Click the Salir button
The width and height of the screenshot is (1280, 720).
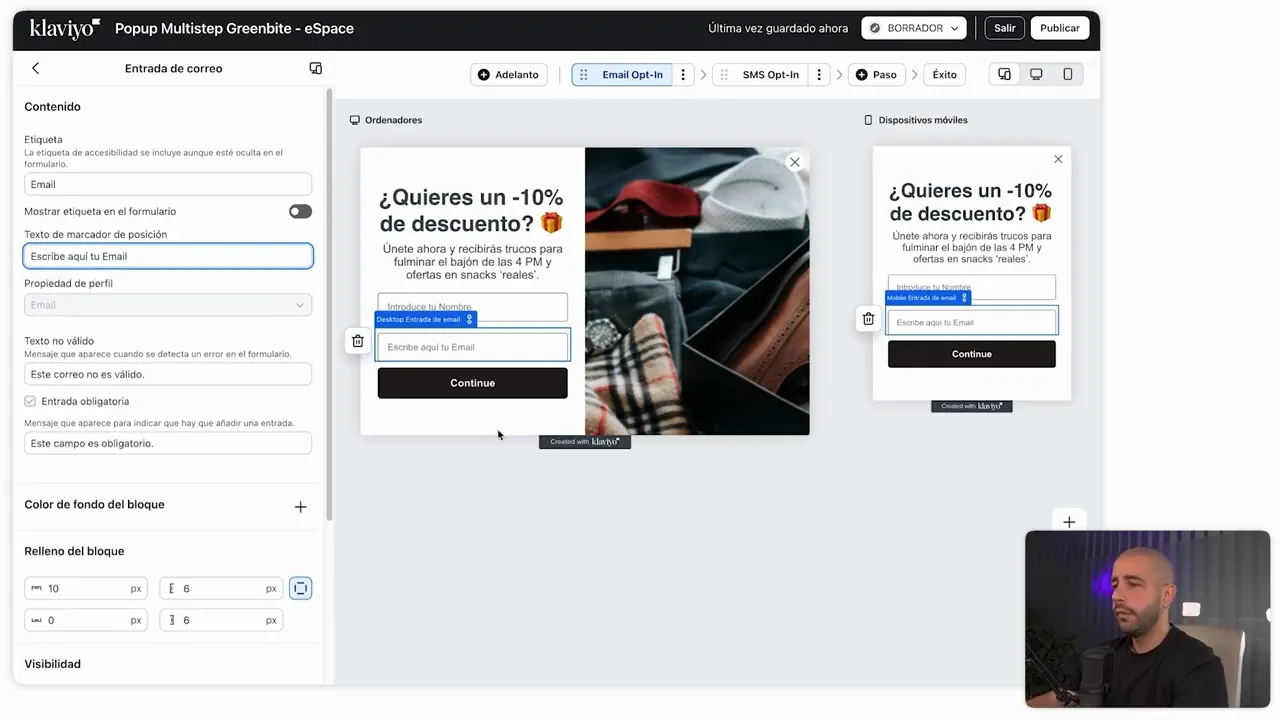pos(1004,28)
